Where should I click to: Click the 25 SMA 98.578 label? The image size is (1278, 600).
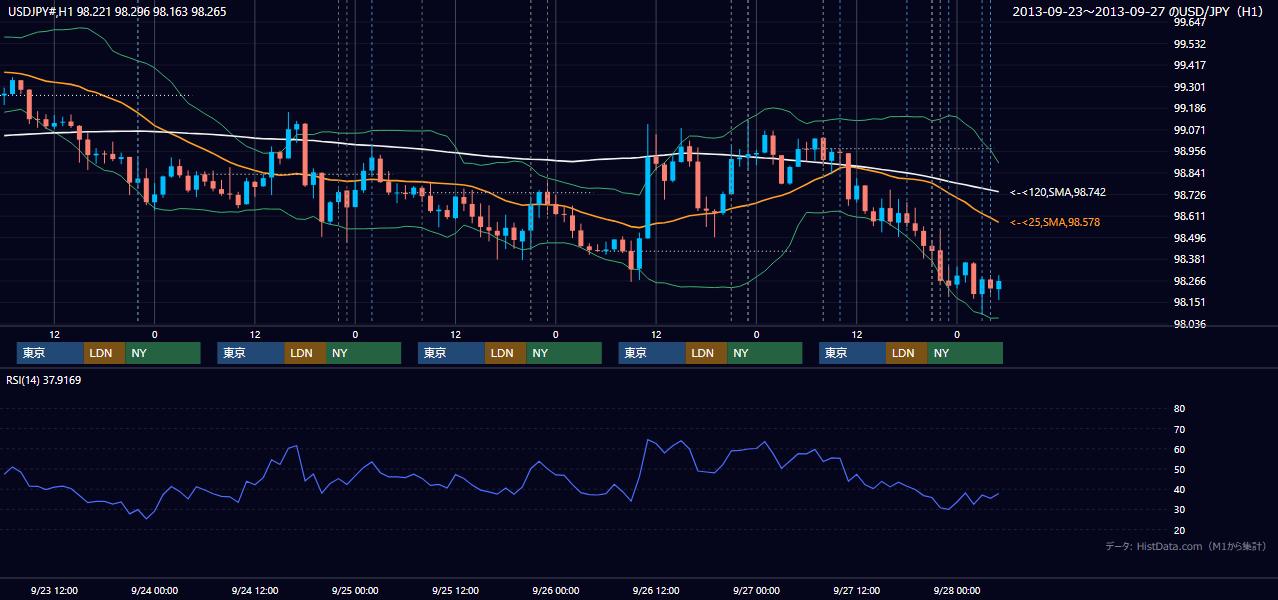click(1055, 222)
